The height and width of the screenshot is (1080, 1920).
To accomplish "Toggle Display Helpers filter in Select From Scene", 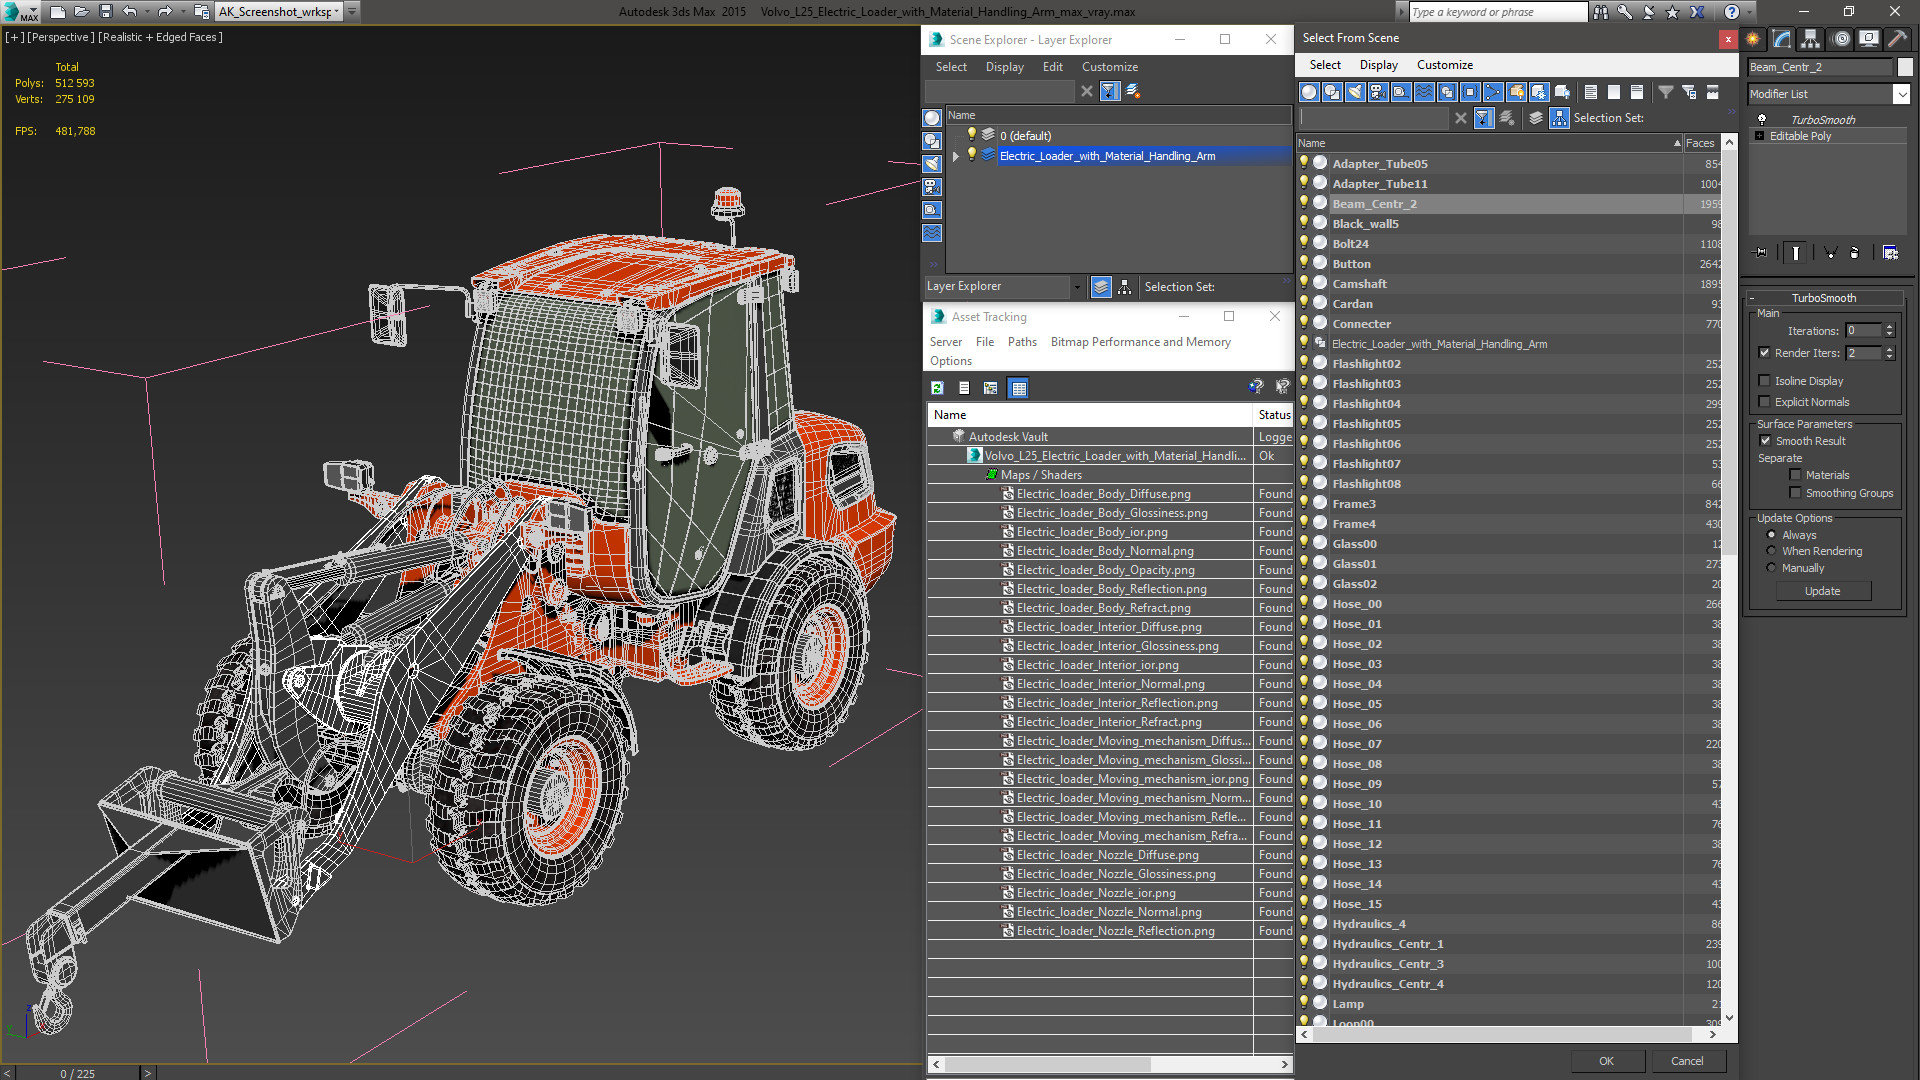I will [1401, 92].
